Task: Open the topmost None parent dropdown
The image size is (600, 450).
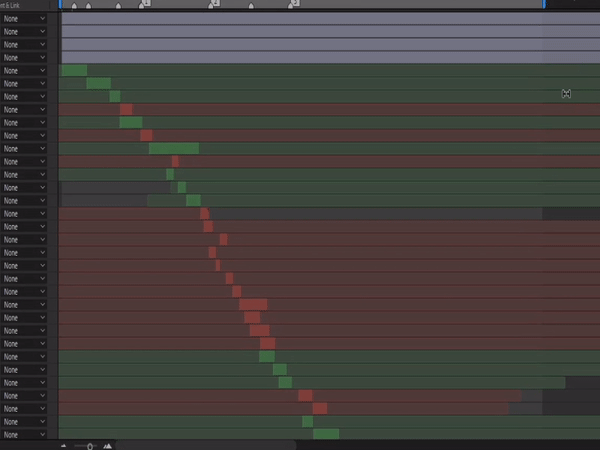Action: coord(24,19)
